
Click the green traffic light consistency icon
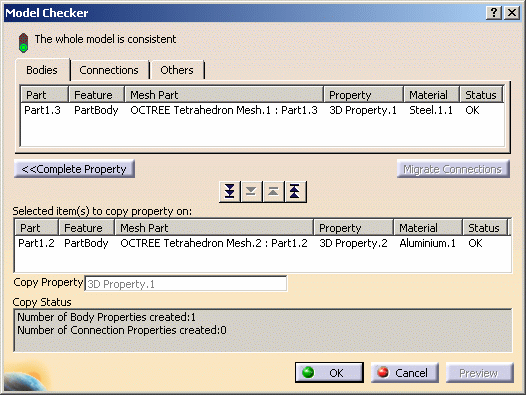pyautogui.click(x=23, y=43)
